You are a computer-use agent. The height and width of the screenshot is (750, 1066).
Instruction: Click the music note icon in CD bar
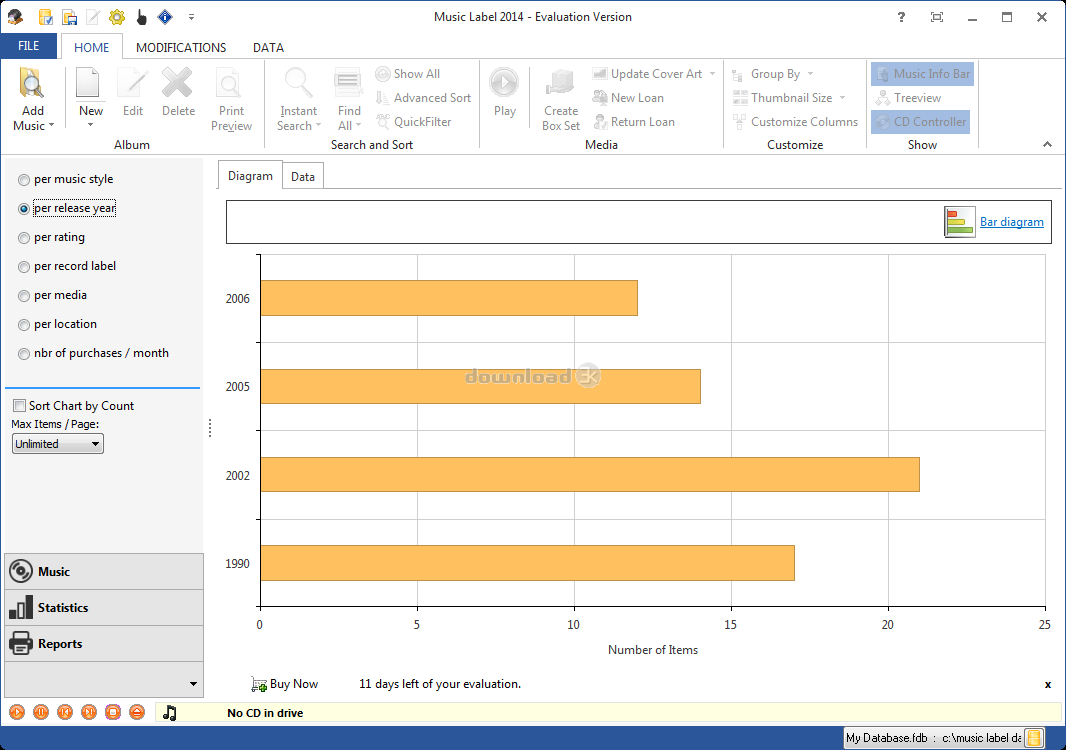(170, 713)
